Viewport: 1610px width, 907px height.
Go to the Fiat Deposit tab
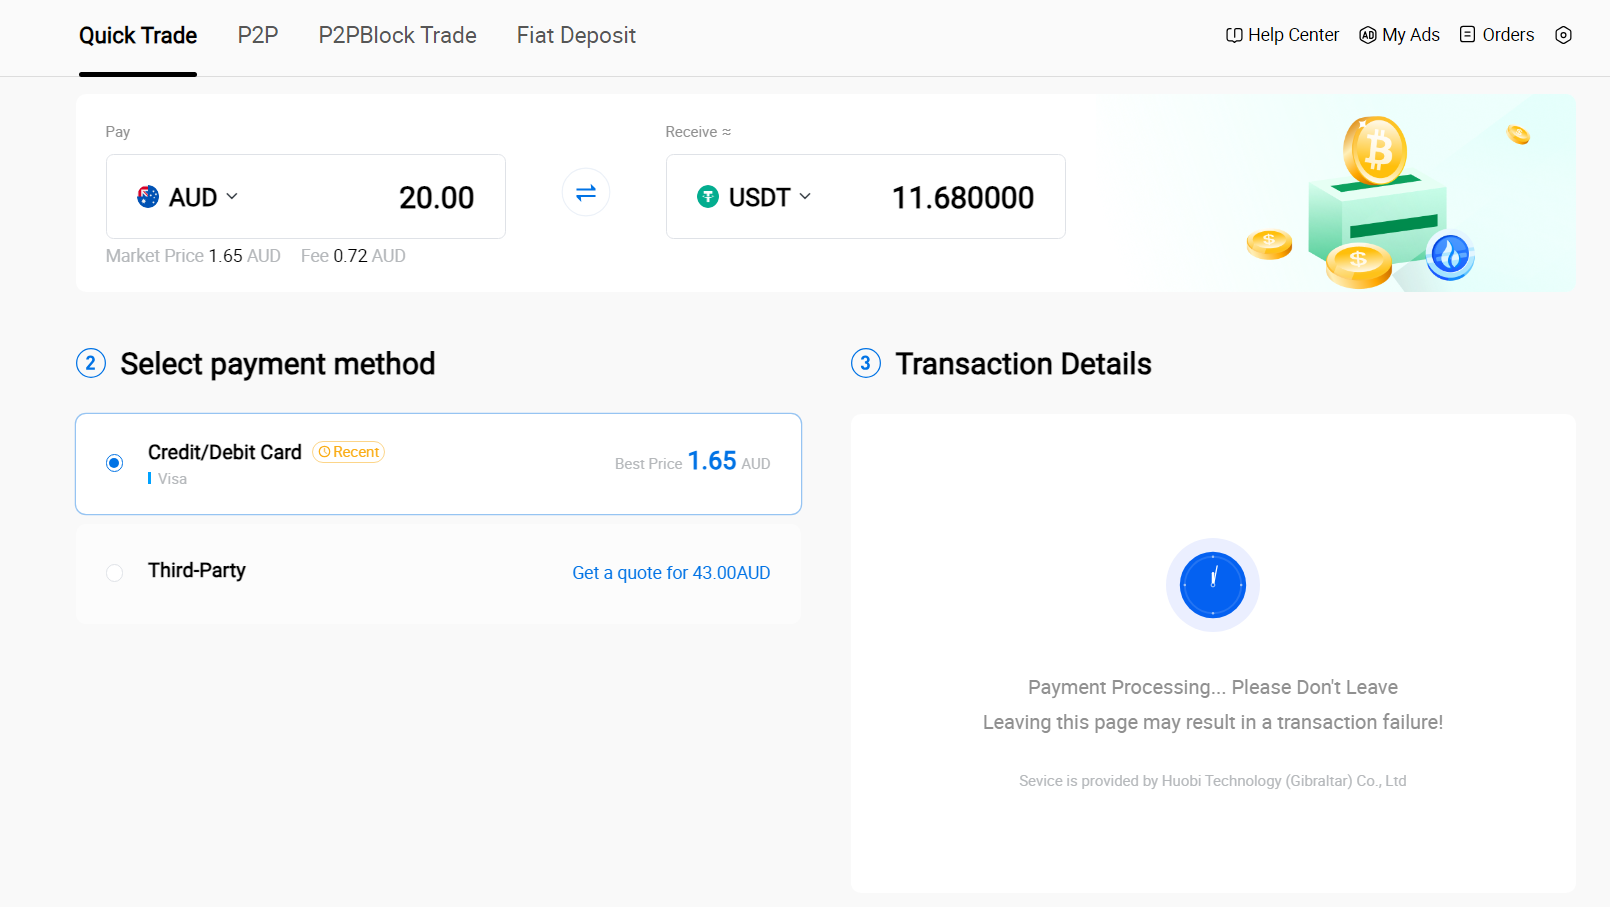coord(576,36)
